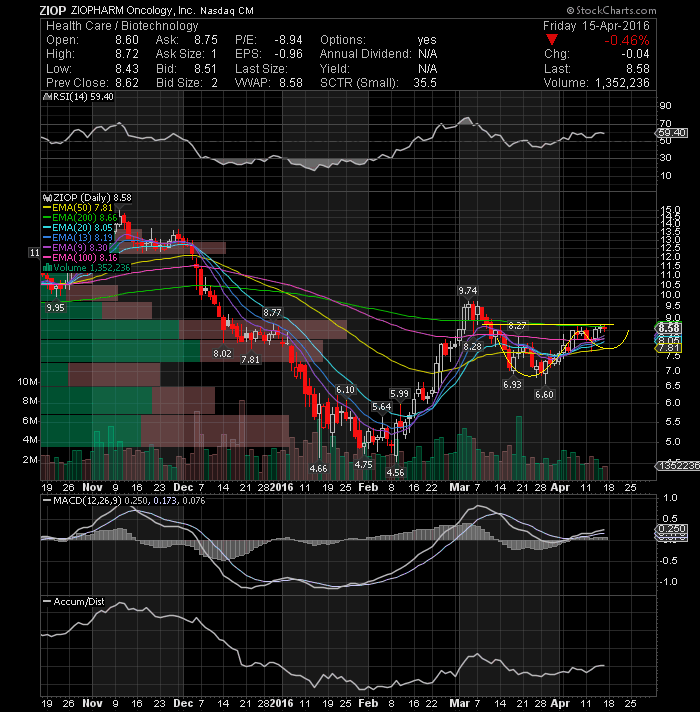The image size is (700, 712).
Task: Click the candlestick icon beside ZIOP (Daily)
Action: (47, 198)
